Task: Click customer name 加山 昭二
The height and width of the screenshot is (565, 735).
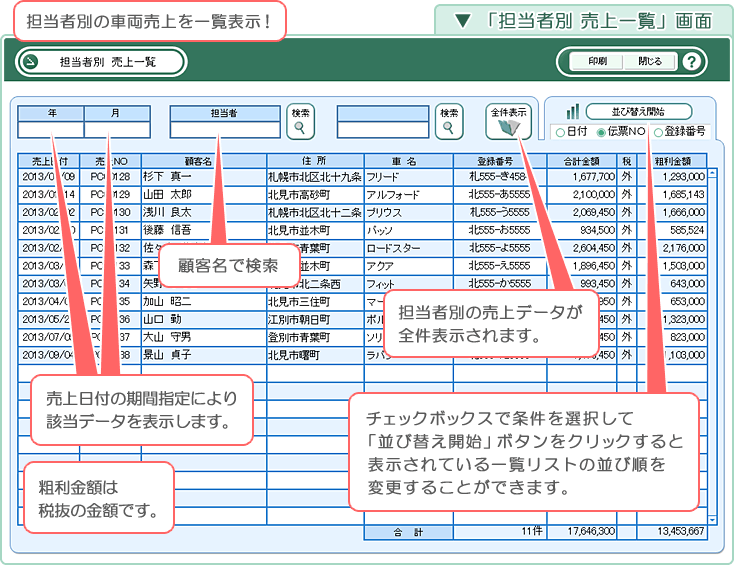Action: [167, 301]
